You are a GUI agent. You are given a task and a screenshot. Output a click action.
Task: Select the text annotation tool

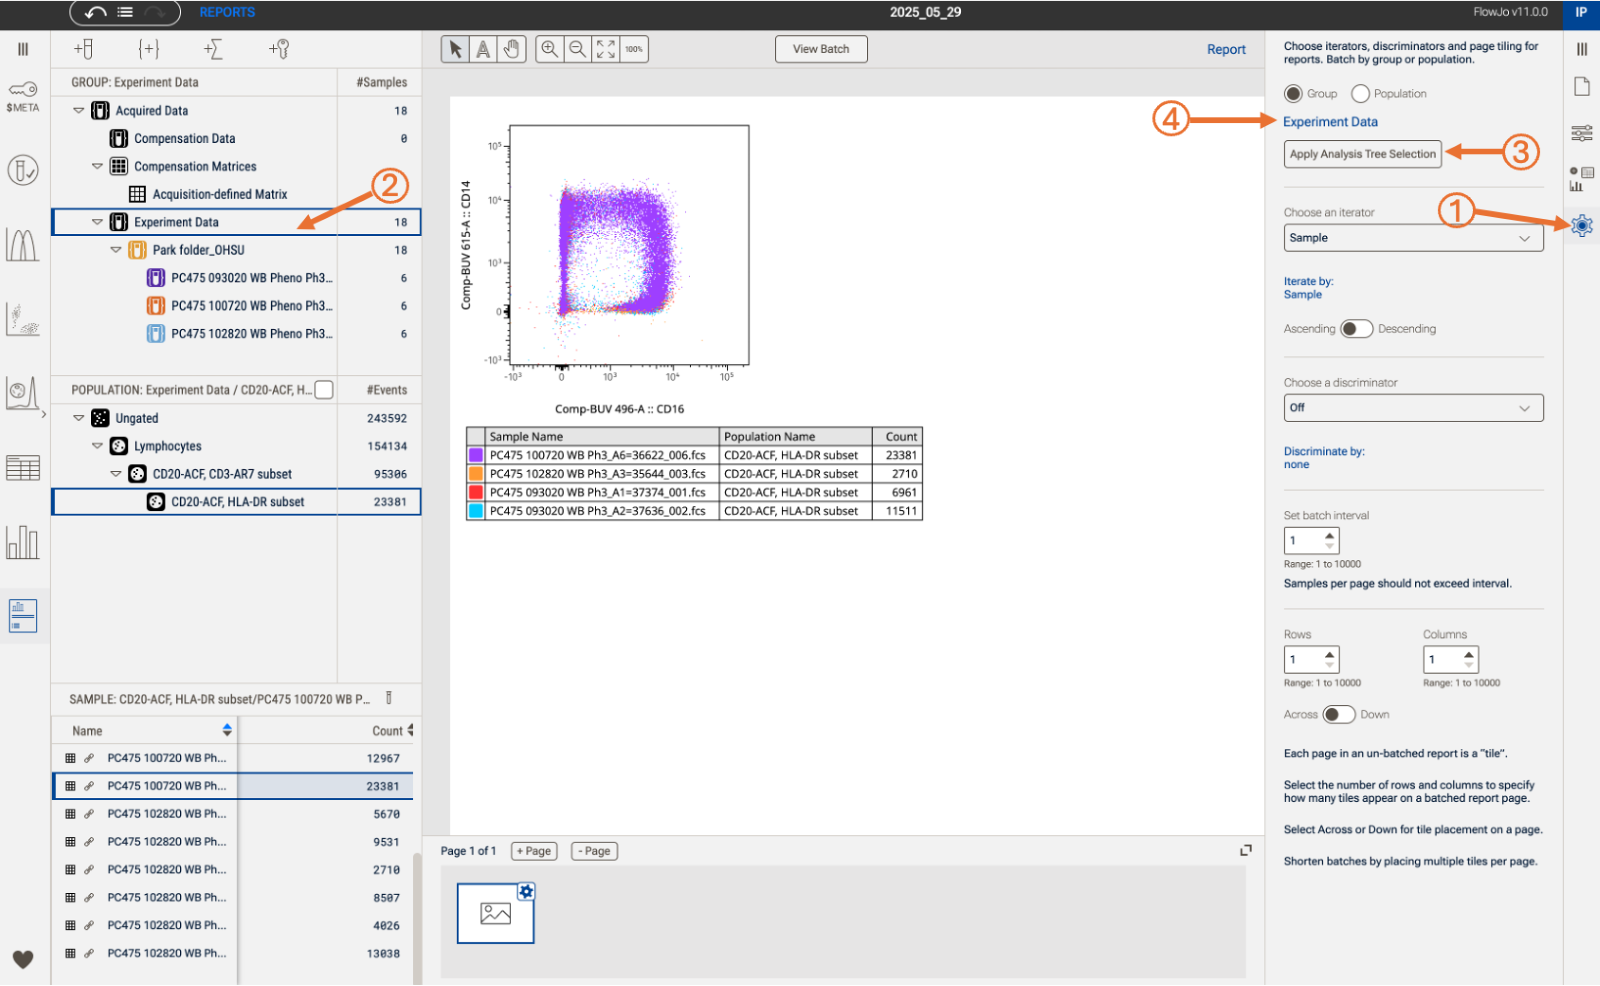[x=483, y=49]
